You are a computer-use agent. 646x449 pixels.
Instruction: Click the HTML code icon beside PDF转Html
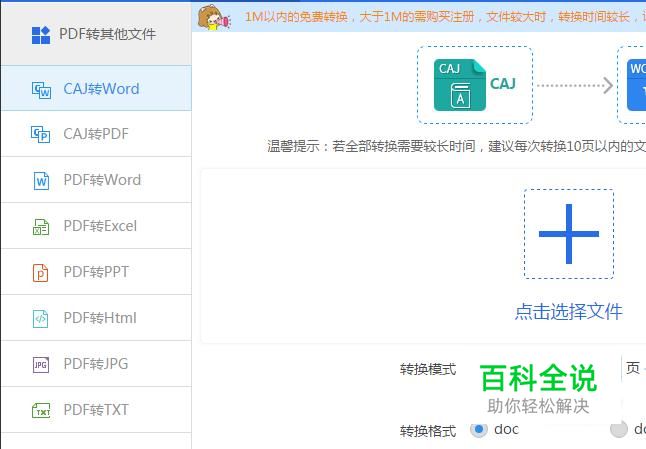click(x=40, y=319)
